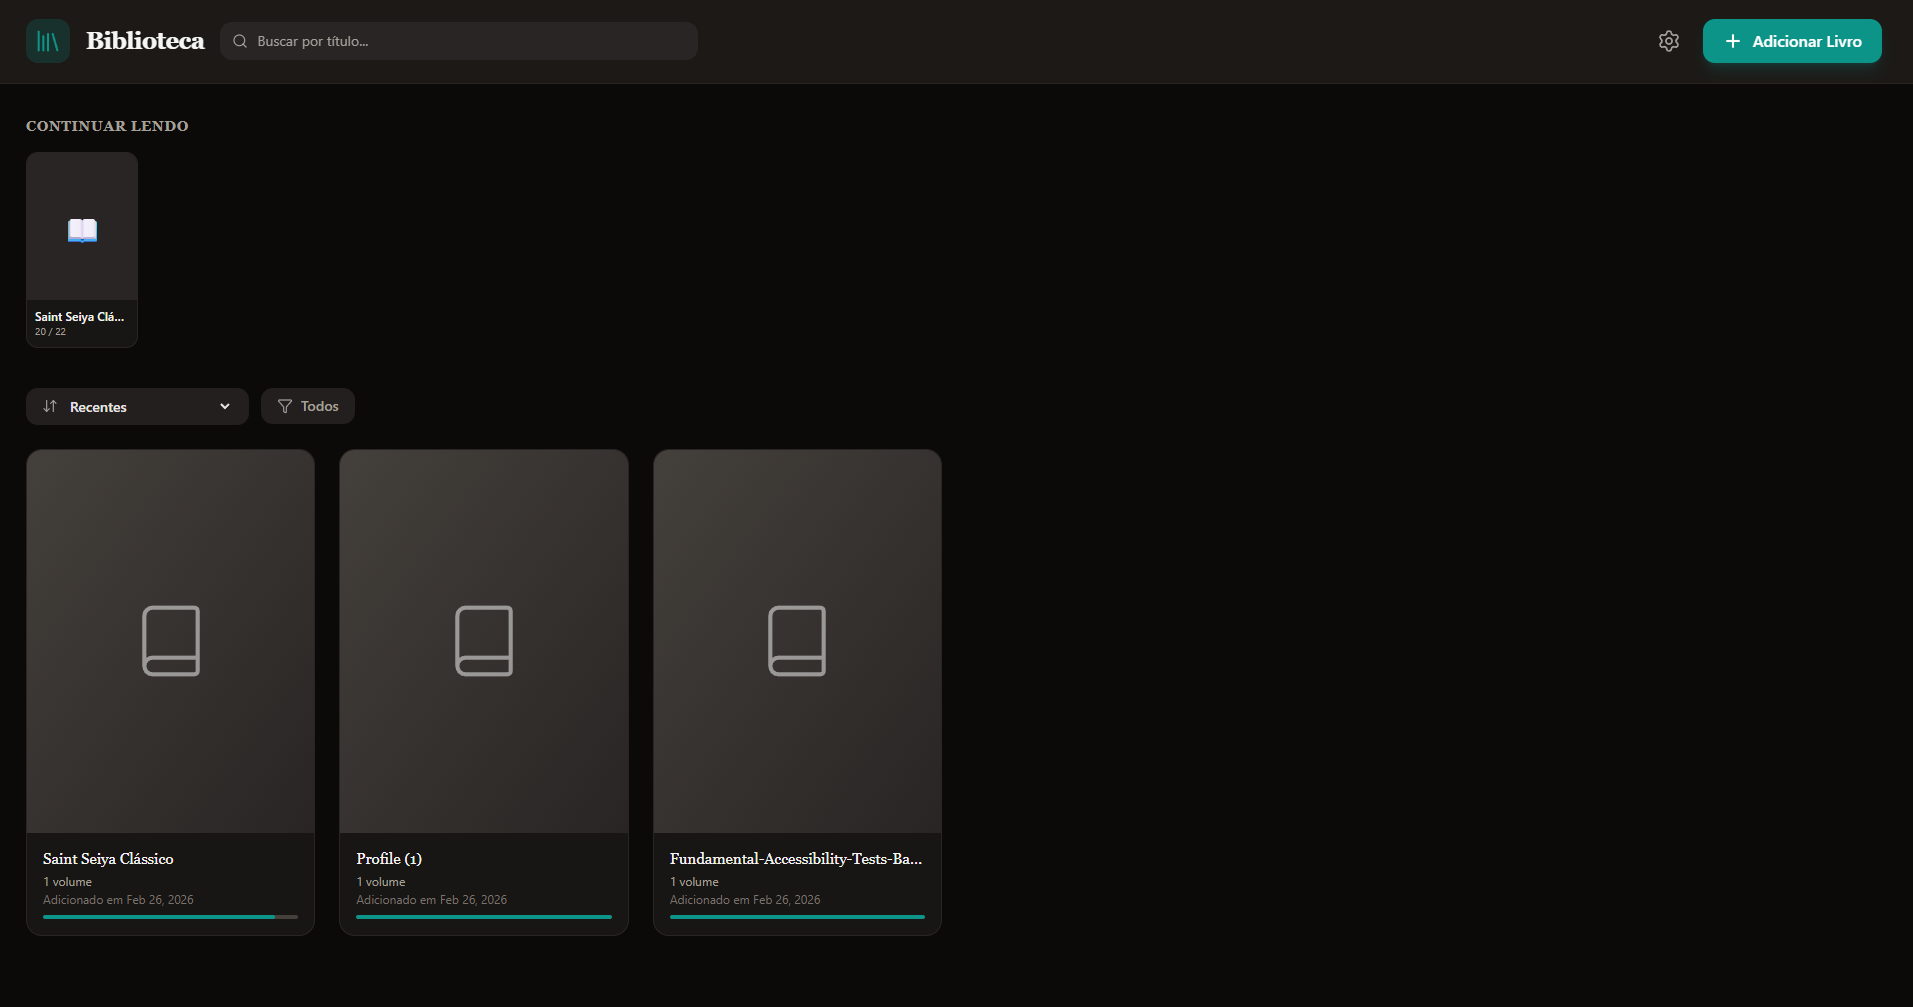Open the Saint Seiya card under Continuar Lendo
The height and width of the screenshot is (1007, 1913).
(81, 249)
